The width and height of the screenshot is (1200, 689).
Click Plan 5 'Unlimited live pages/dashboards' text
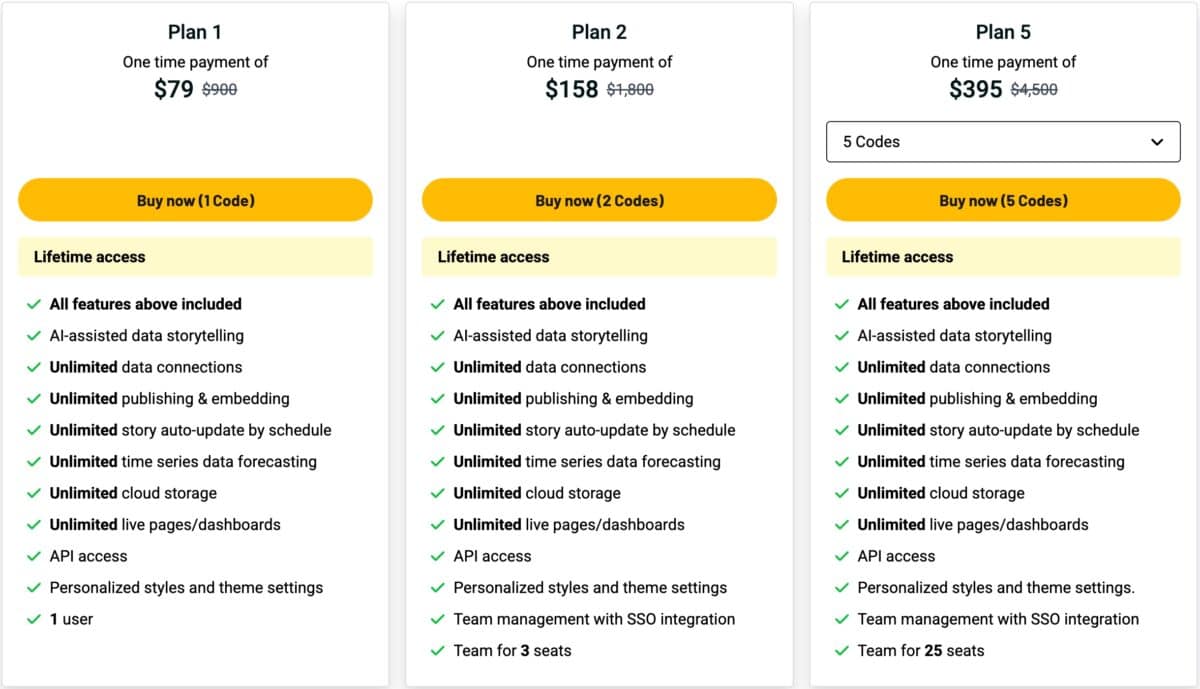[x=973, y=524]
